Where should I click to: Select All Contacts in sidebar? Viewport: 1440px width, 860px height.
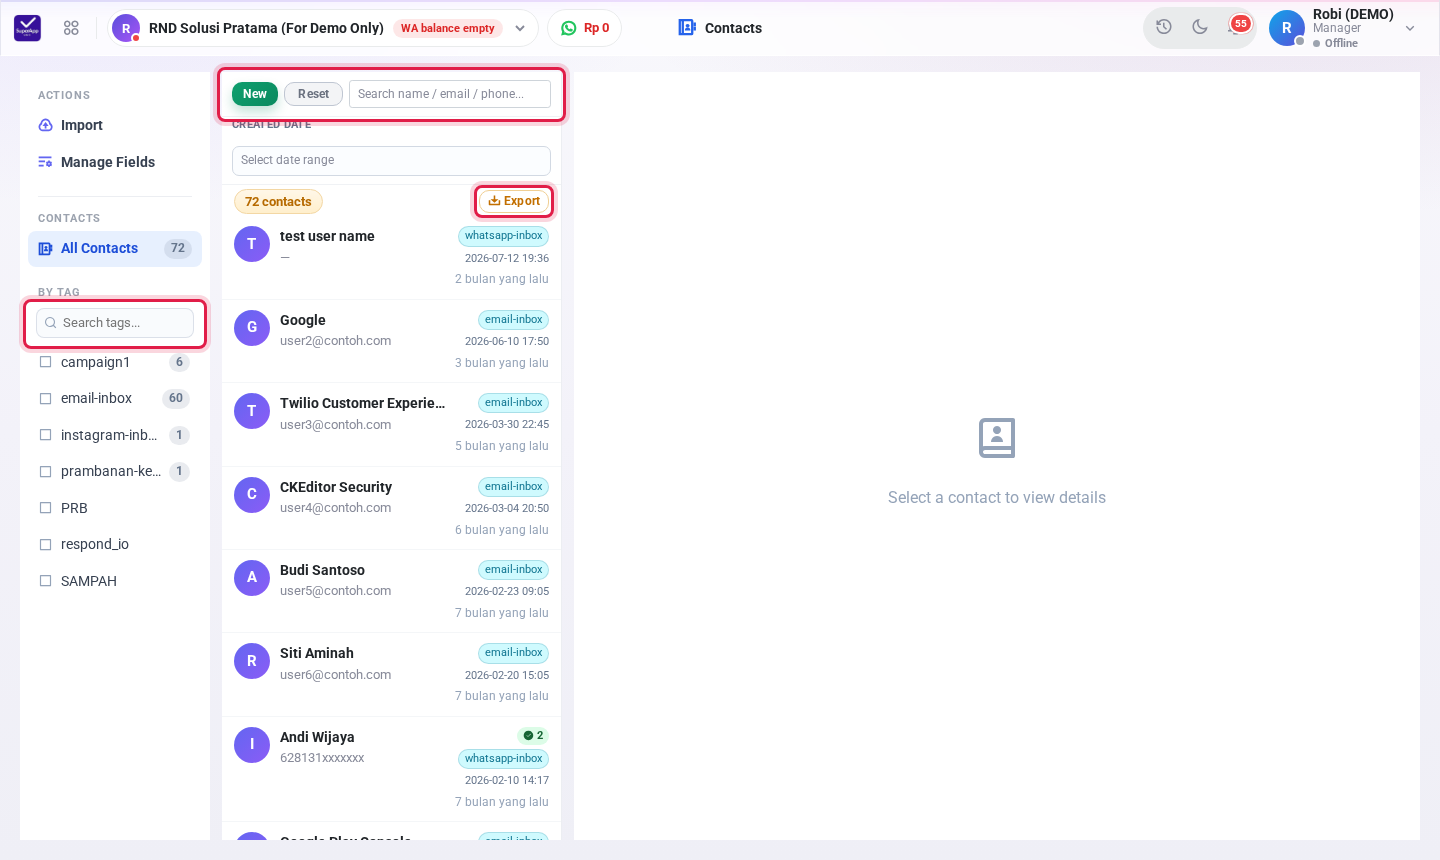[115, 248]
